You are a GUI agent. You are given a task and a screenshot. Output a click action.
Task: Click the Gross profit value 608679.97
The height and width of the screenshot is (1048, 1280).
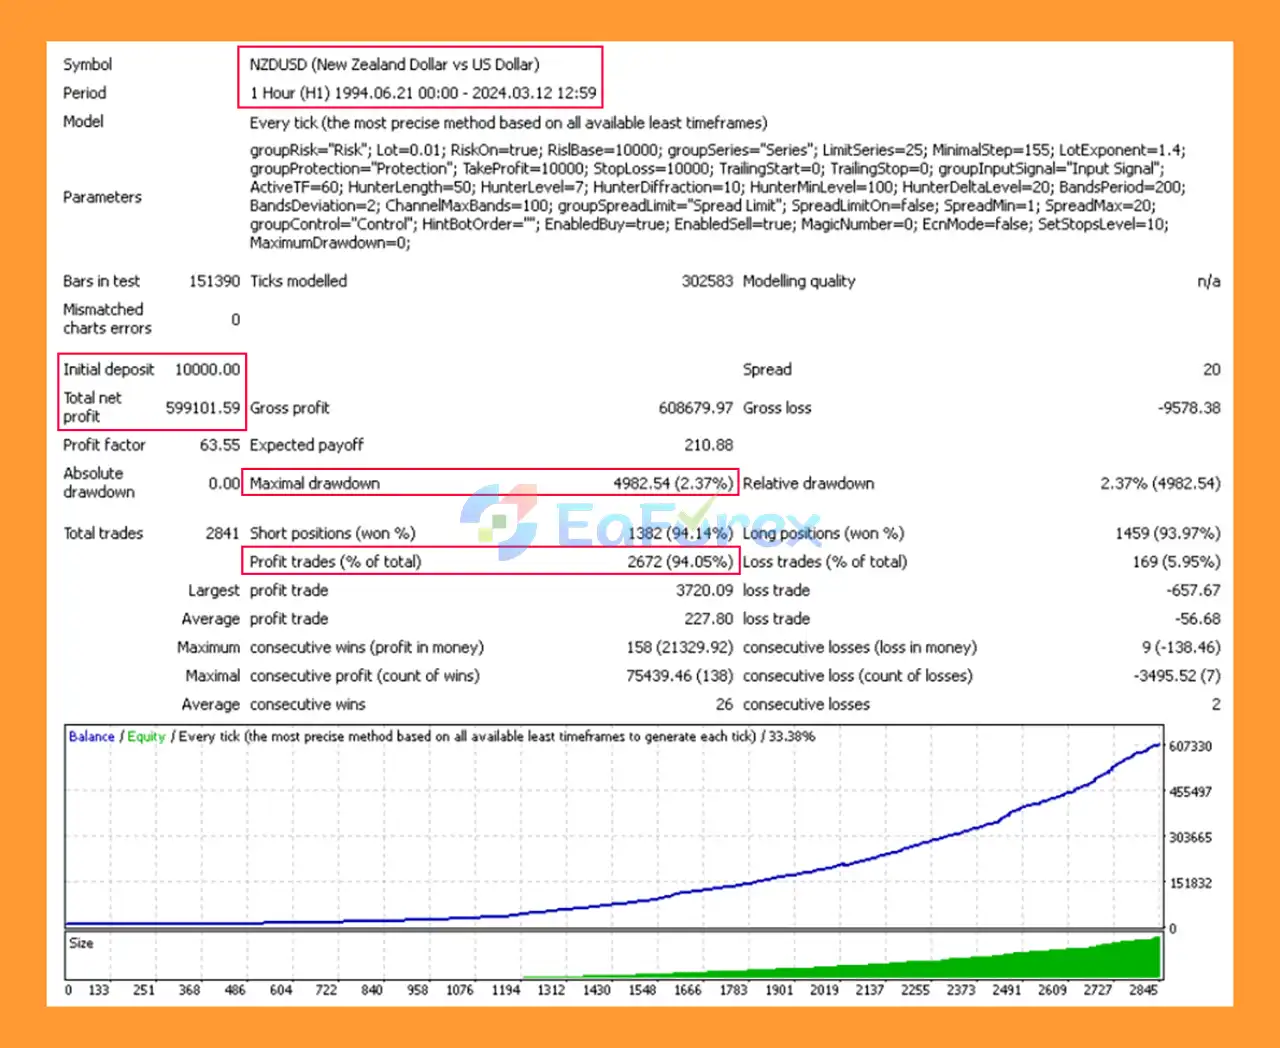[x=695, y=407]
